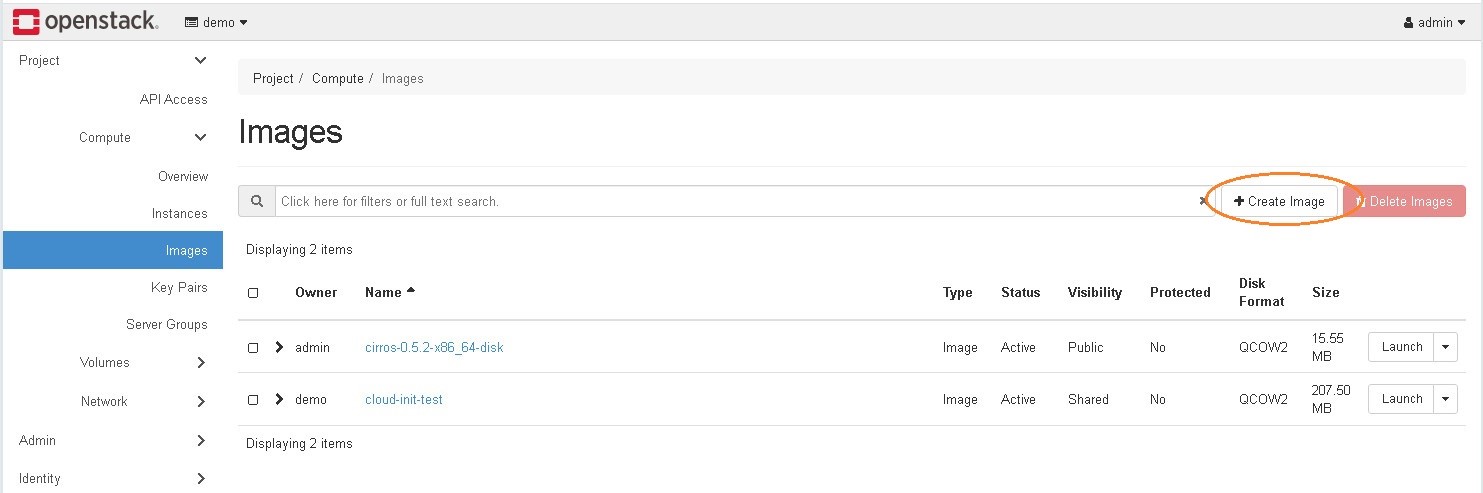The height and width of the screenshot is (493, 1483).
Task: Collapse the Compute section chevron
Action: coord(200,138)
